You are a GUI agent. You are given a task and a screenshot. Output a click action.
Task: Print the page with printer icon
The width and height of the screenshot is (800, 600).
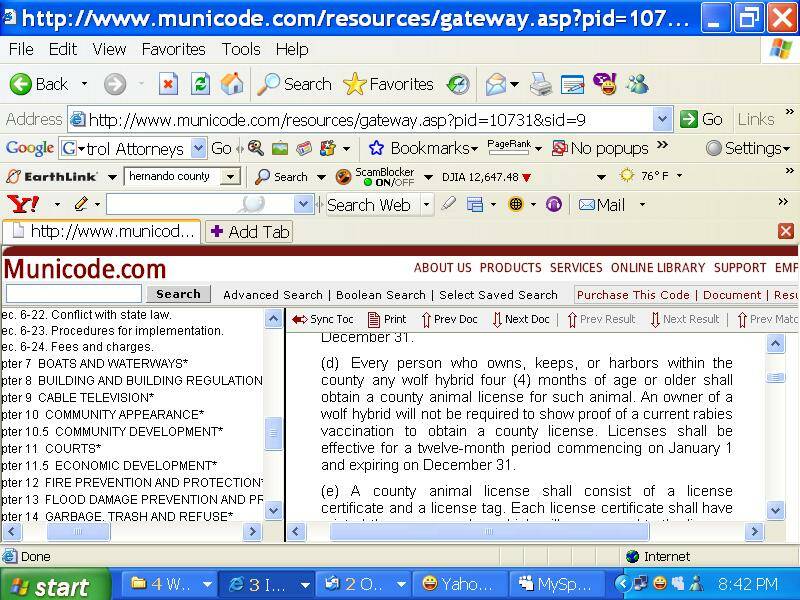coord(540,84)
